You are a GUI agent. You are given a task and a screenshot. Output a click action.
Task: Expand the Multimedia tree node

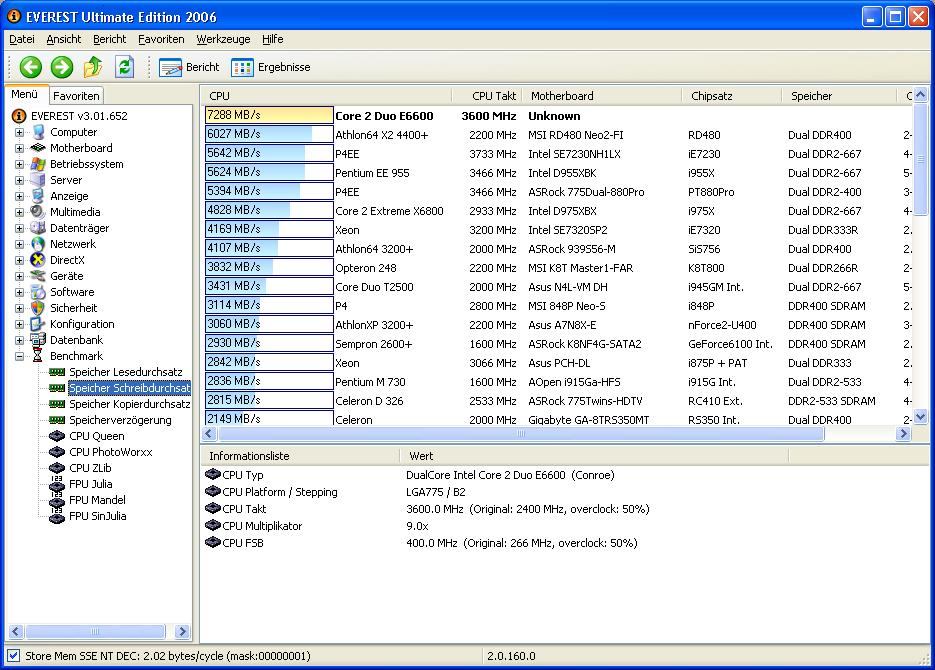20,212
